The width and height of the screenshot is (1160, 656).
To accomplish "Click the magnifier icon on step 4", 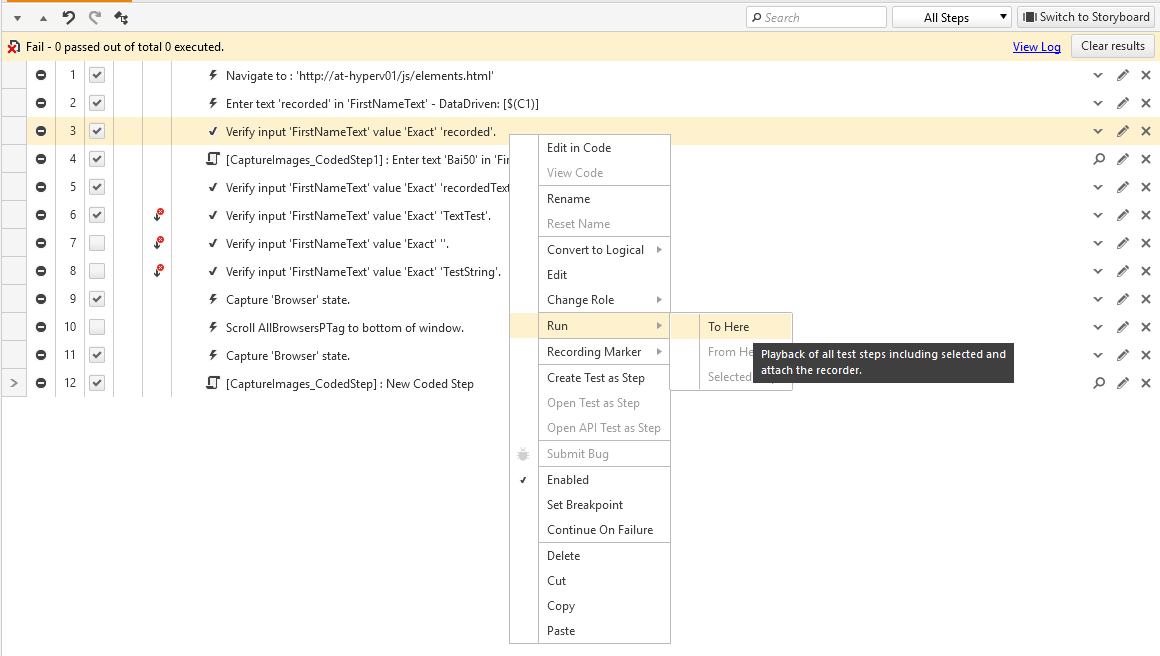I will 1099,159.
